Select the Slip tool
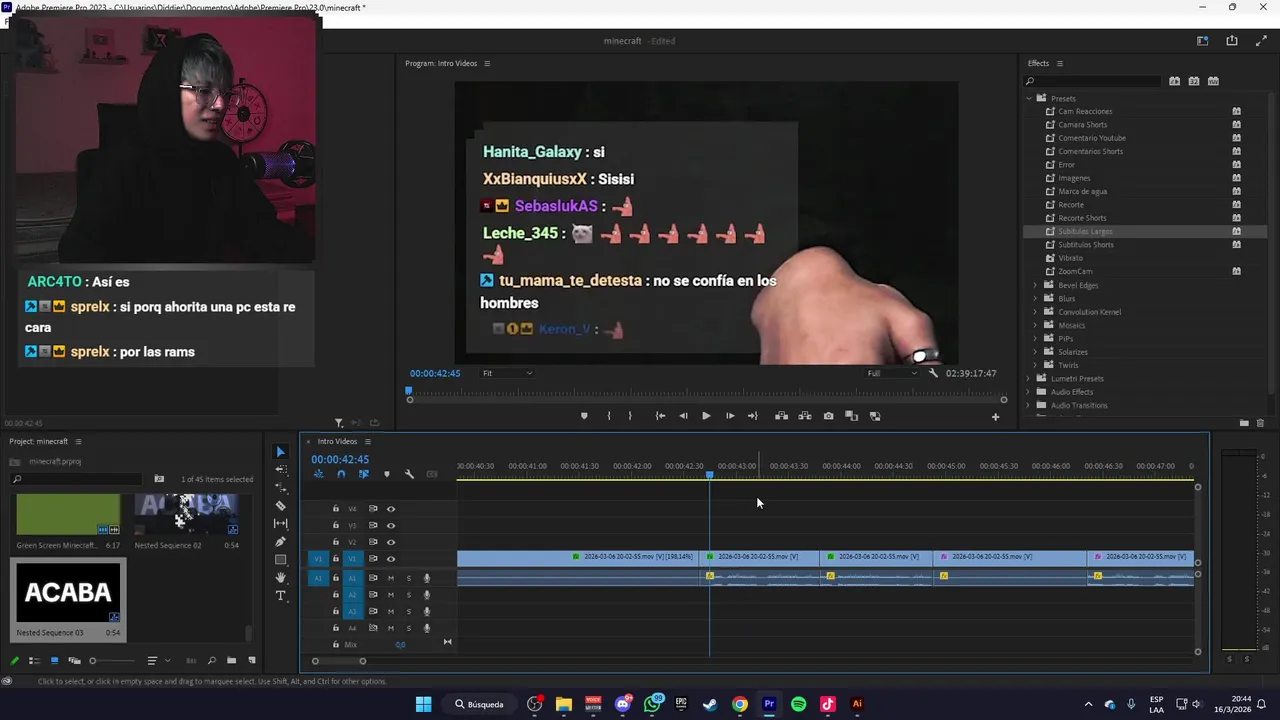The width and height of the screenshot is (1280, 720). tap(280, 524)
